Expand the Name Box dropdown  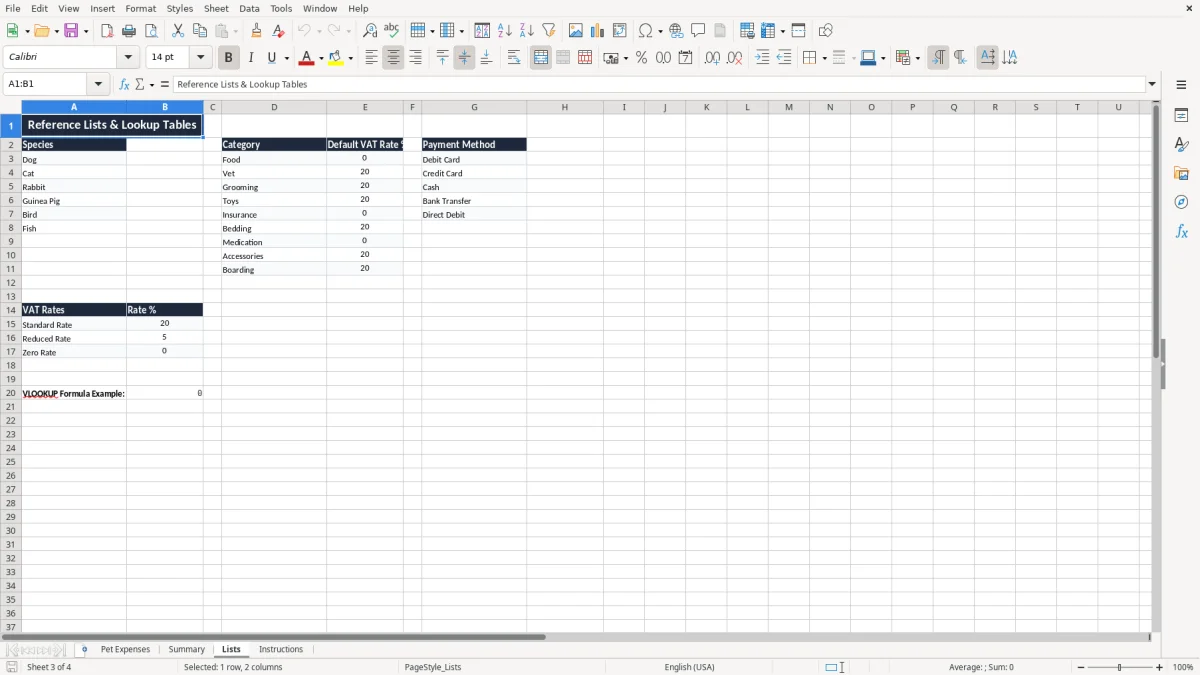click(x=99, y=84)
